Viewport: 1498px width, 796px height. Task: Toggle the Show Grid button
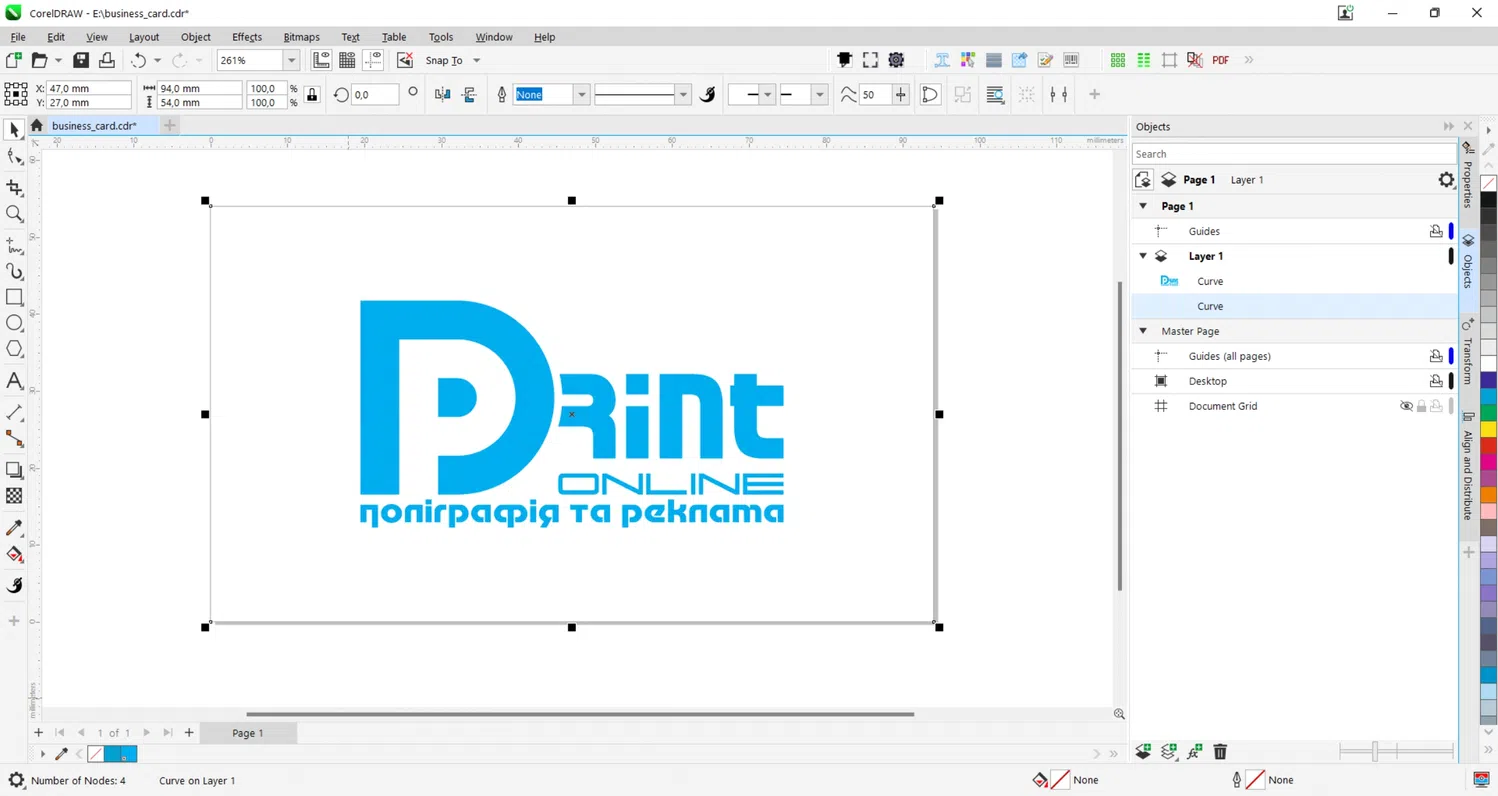348,60
